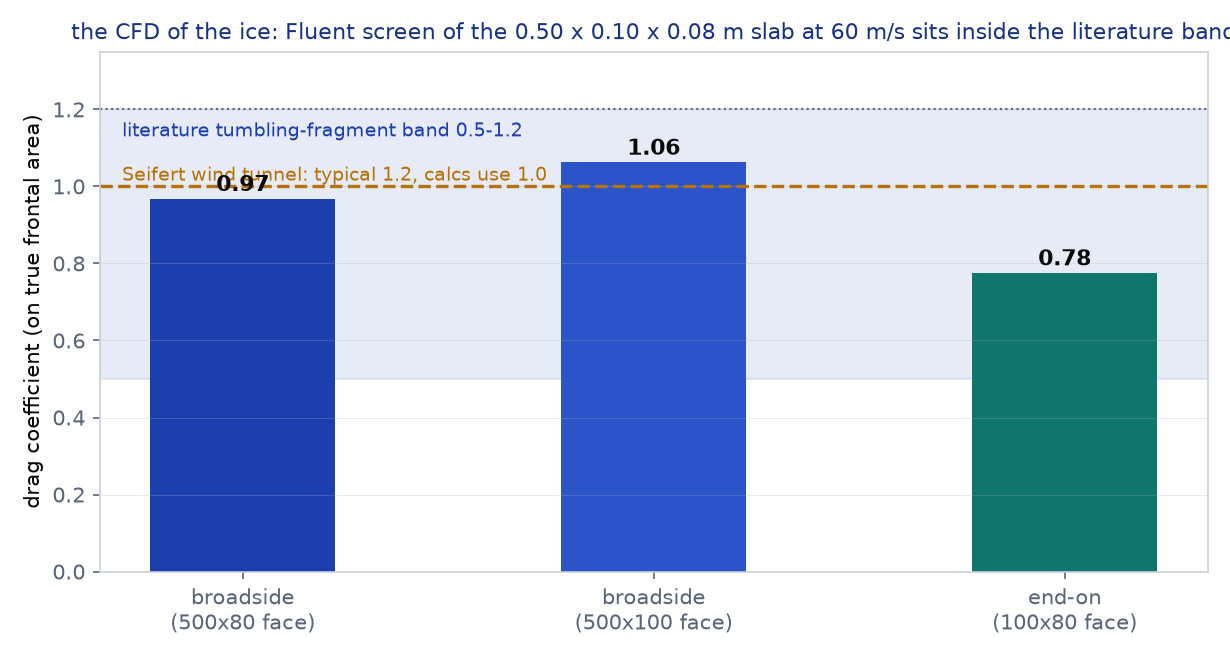Image resolution: width=1230 pixels, height=660 pixels.
Task: Click the 0.78 value label
Action: (1065, 258)
